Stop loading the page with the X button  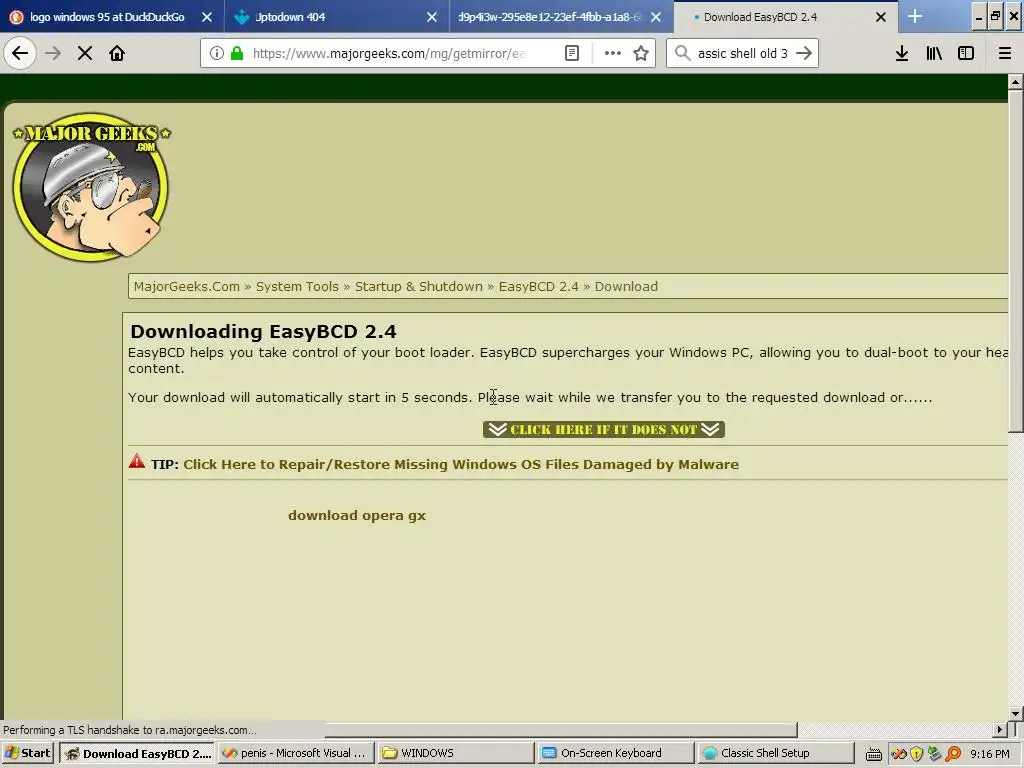click(x=85, y=53)
